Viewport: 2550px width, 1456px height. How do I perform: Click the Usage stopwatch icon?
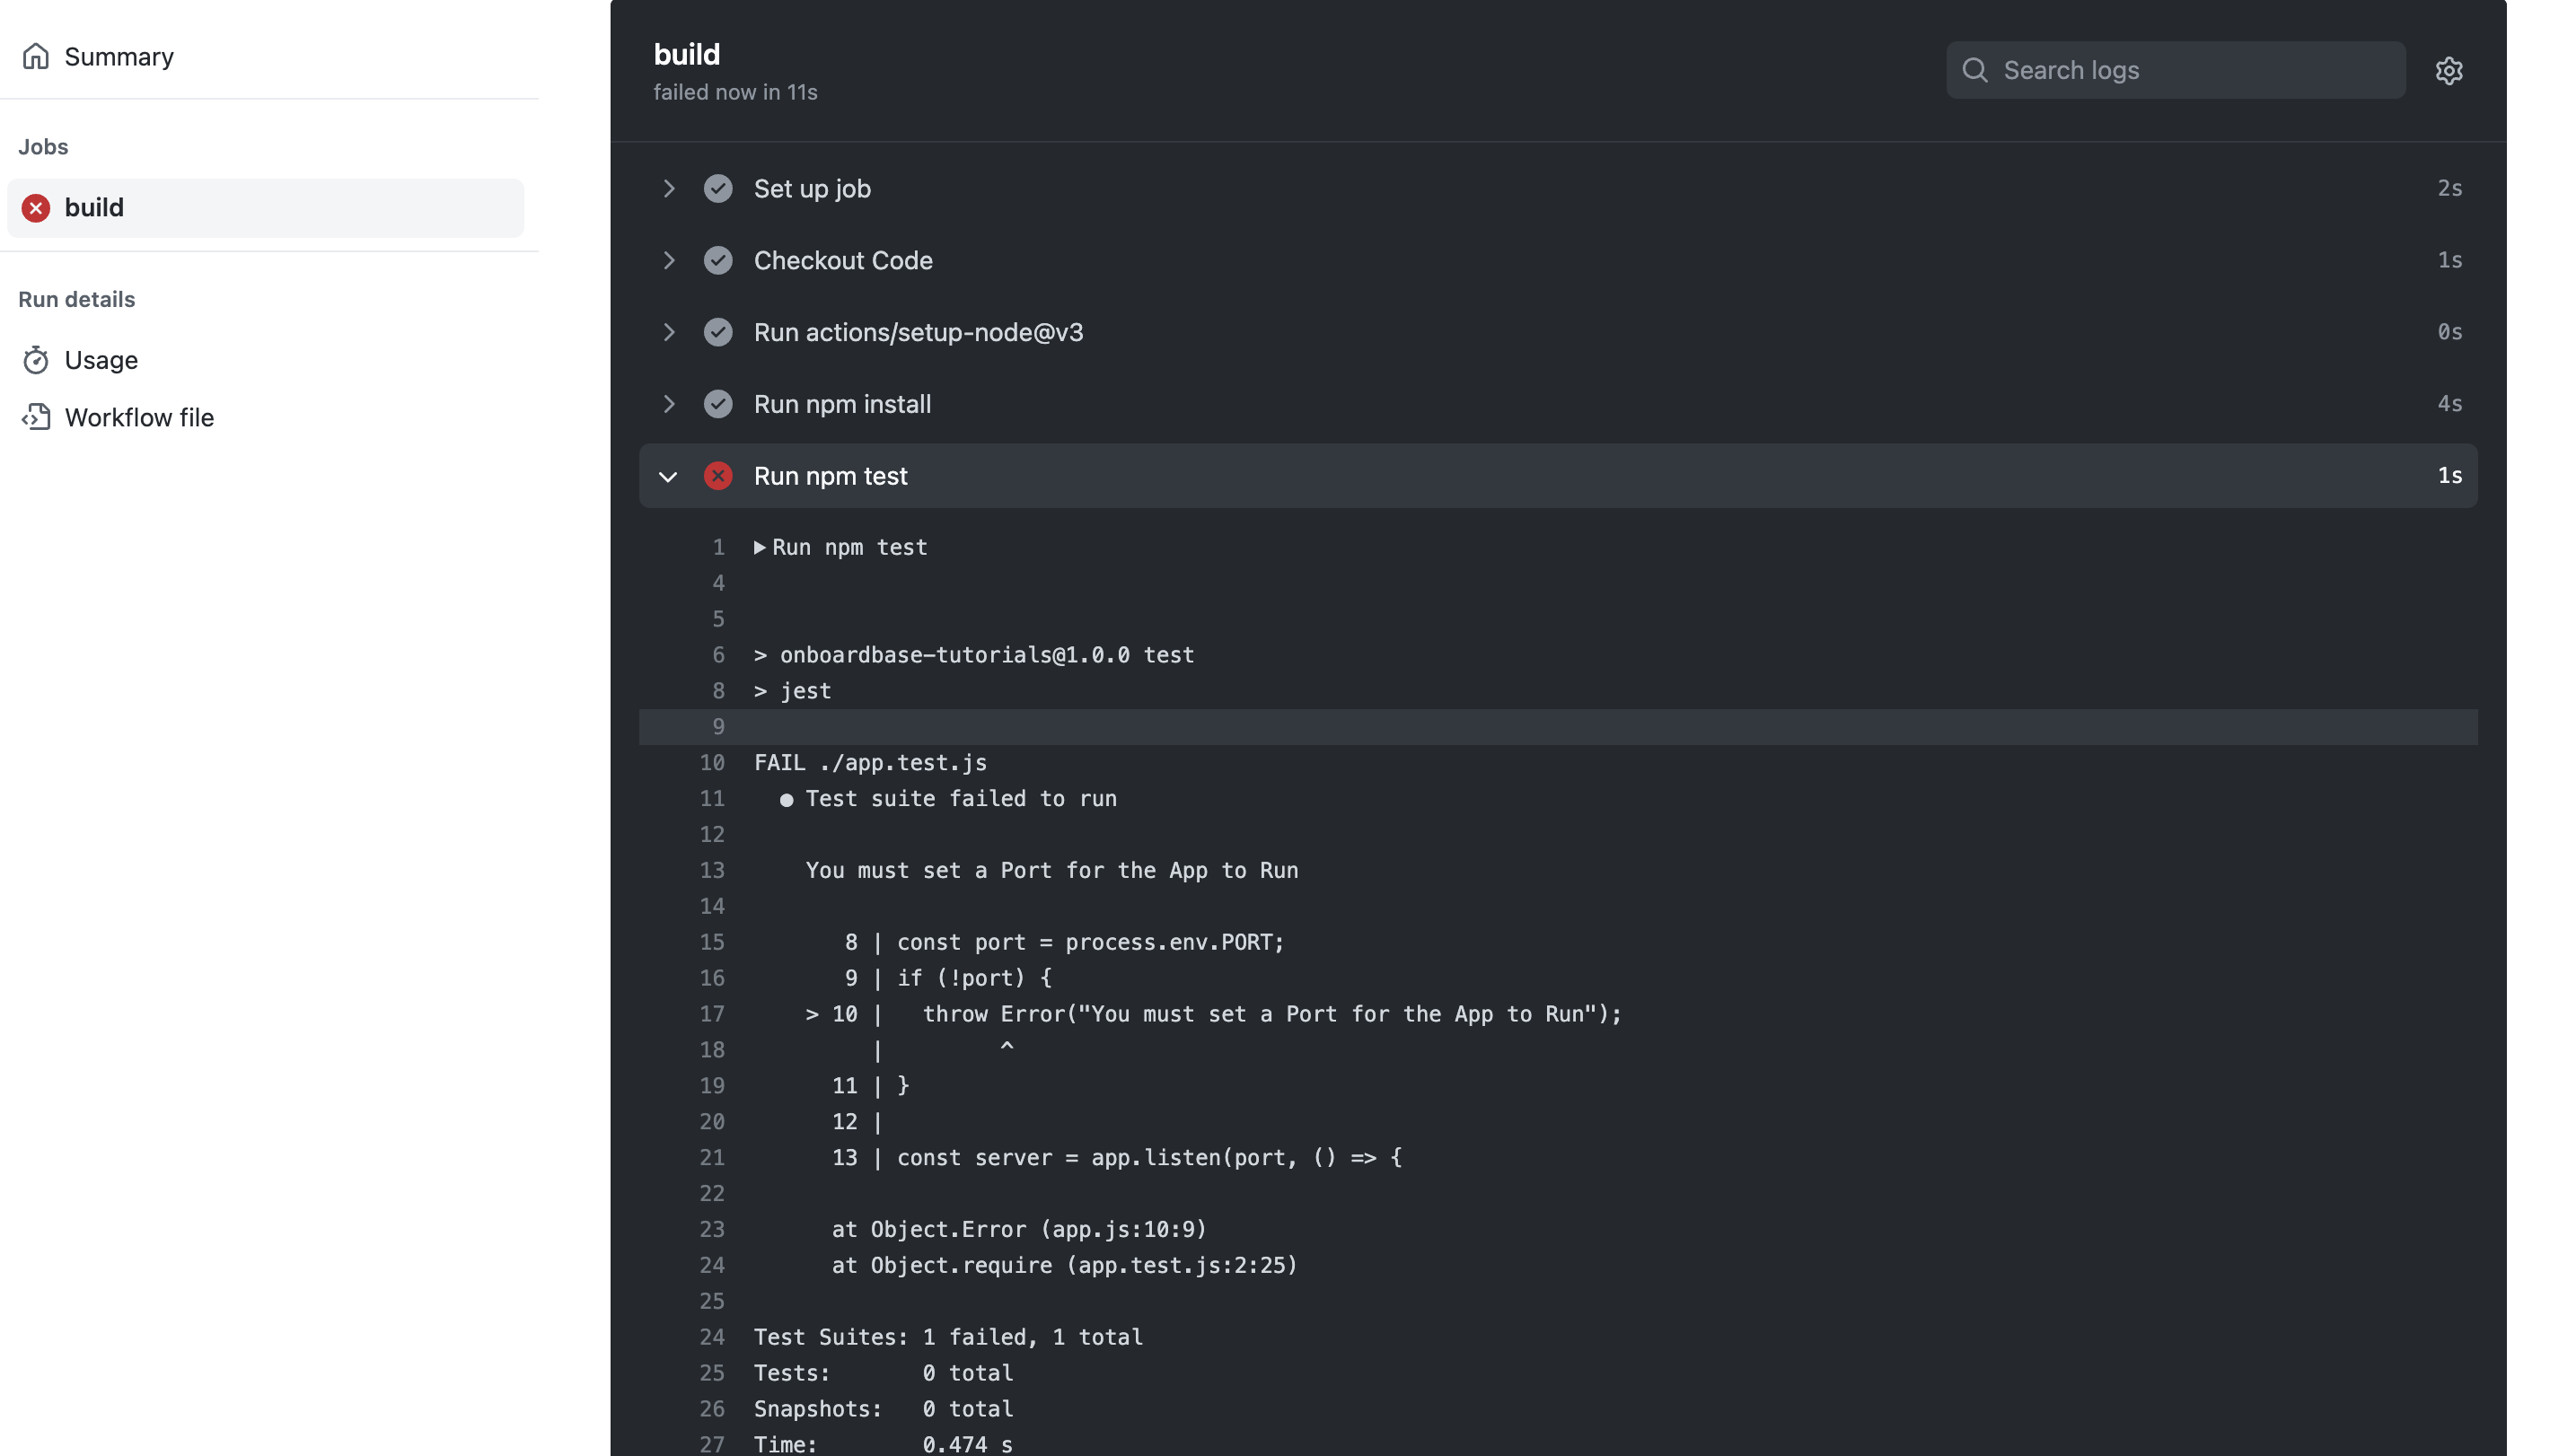coord(36,360)
